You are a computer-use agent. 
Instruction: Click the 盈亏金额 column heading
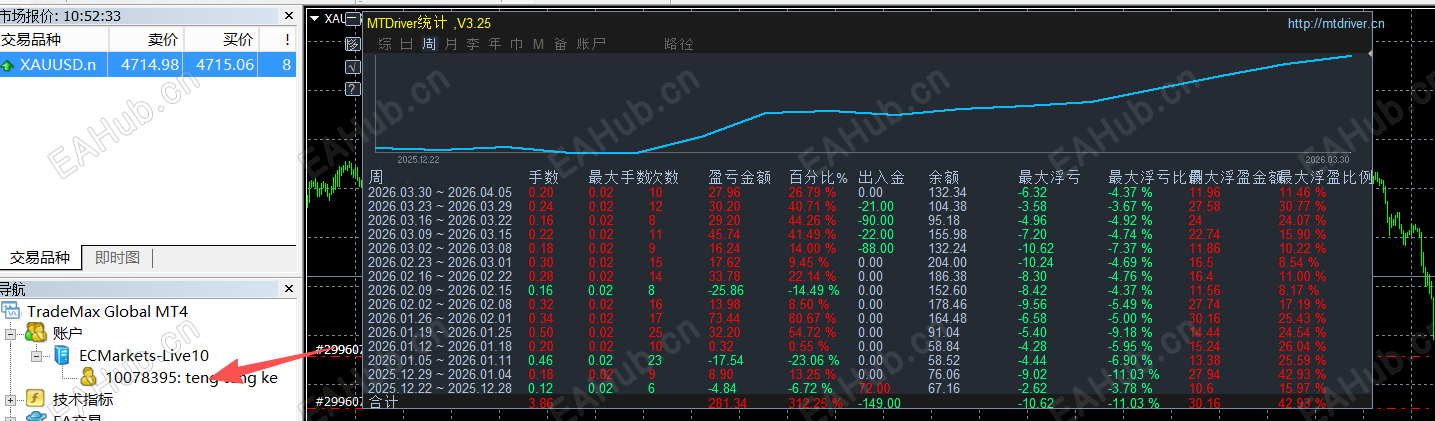pyautogui.click(x=739, y=177)
